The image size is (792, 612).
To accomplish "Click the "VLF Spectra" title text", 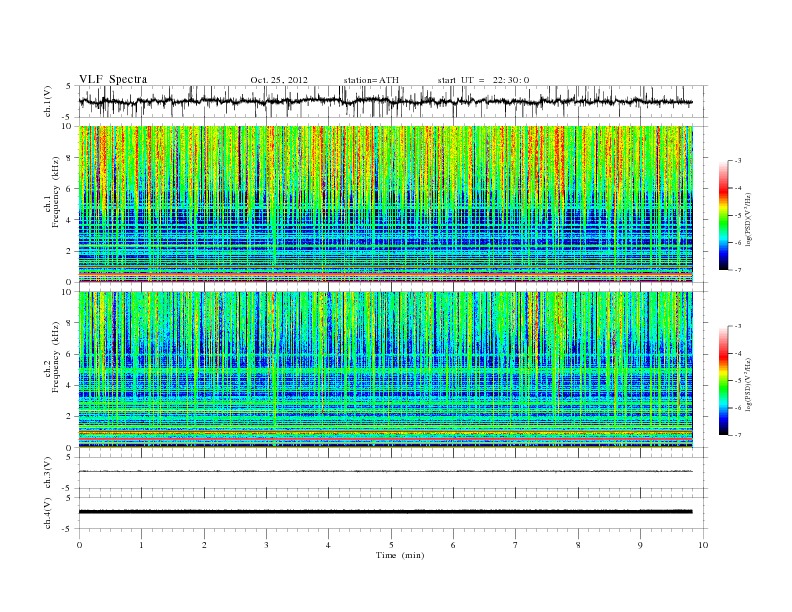I will coord(113,79).
